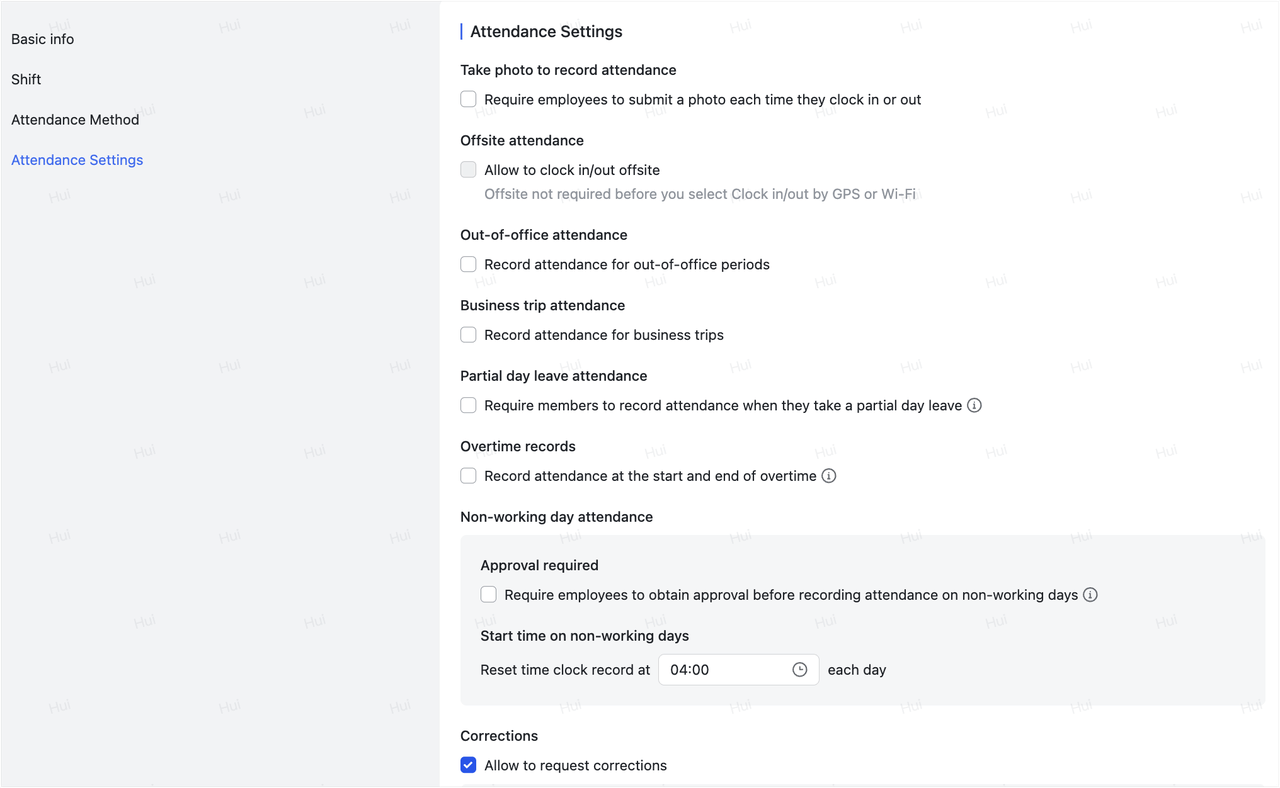
Task: Open the Overtime records info tooltip icon
Action: 828,476
